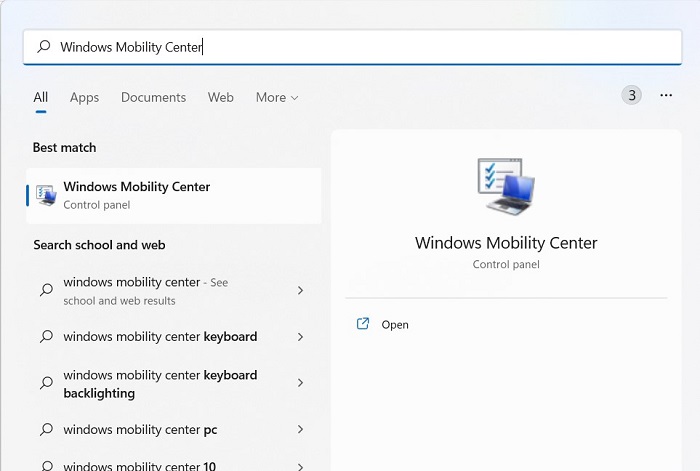Click the Windows Mobility Center best match icon
700x471 pixels.
46,195
